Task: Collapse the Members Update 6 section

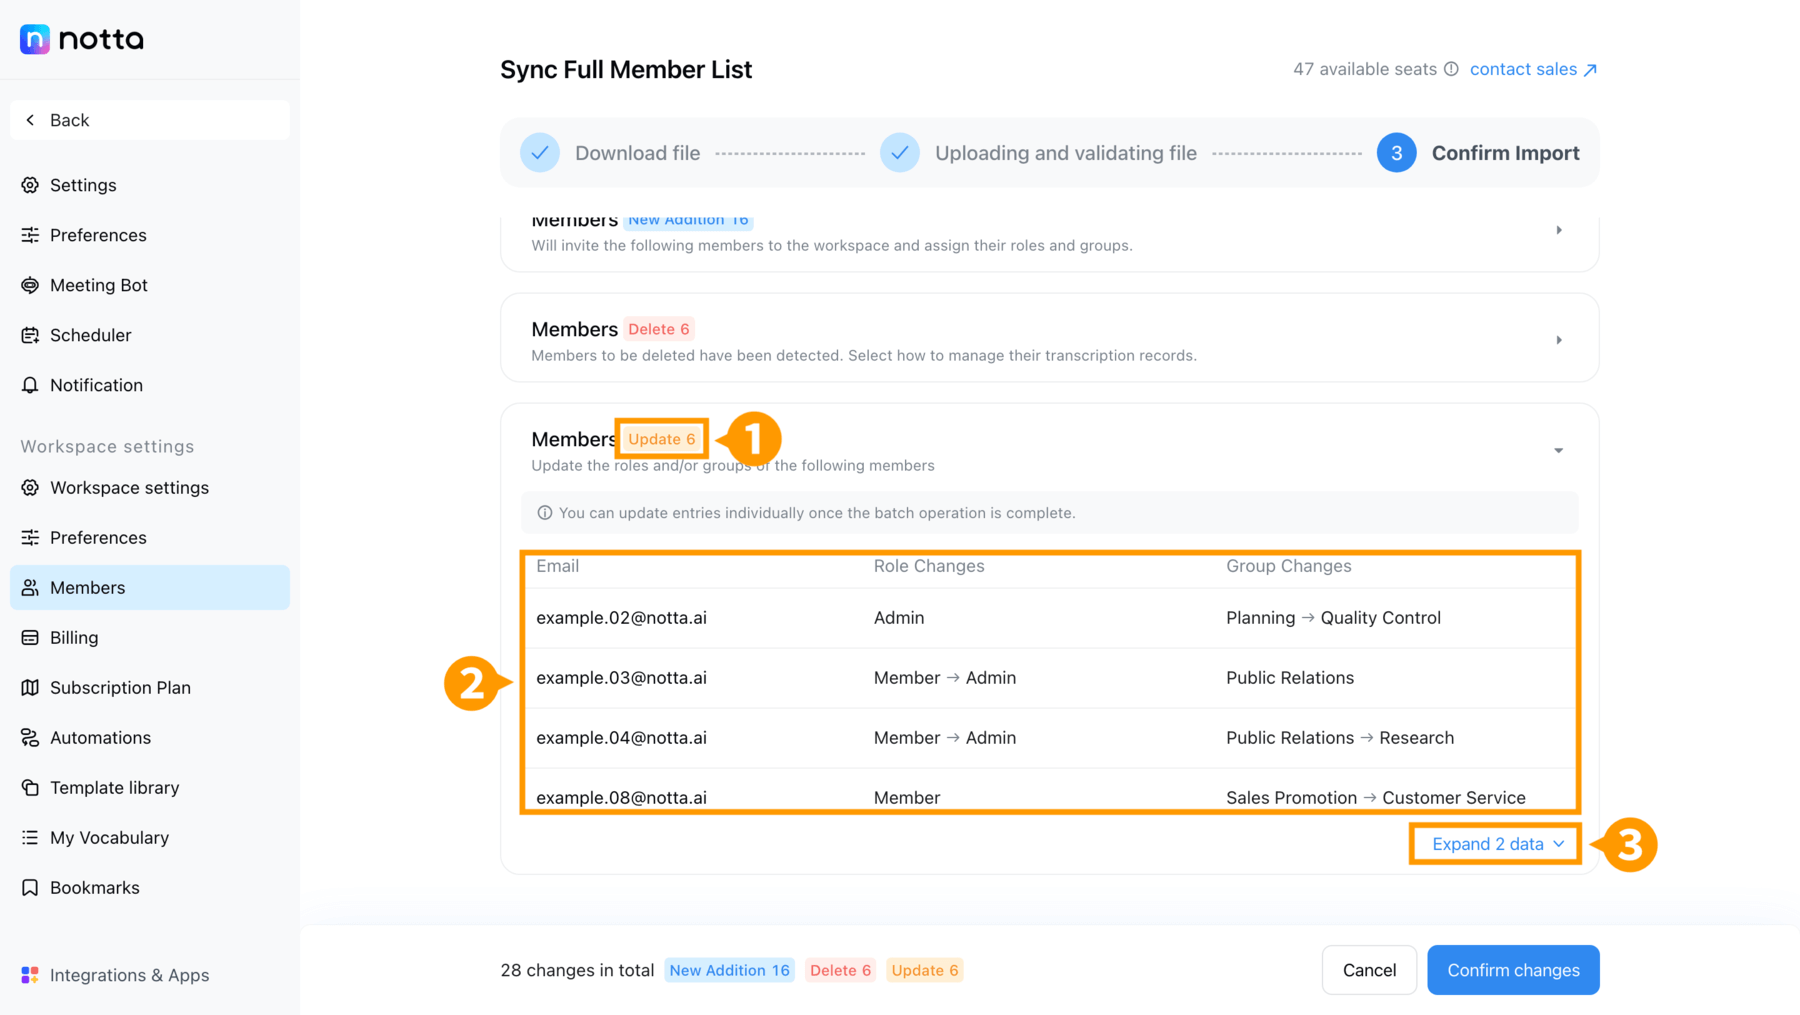Action: click(x=1559, y=451)
